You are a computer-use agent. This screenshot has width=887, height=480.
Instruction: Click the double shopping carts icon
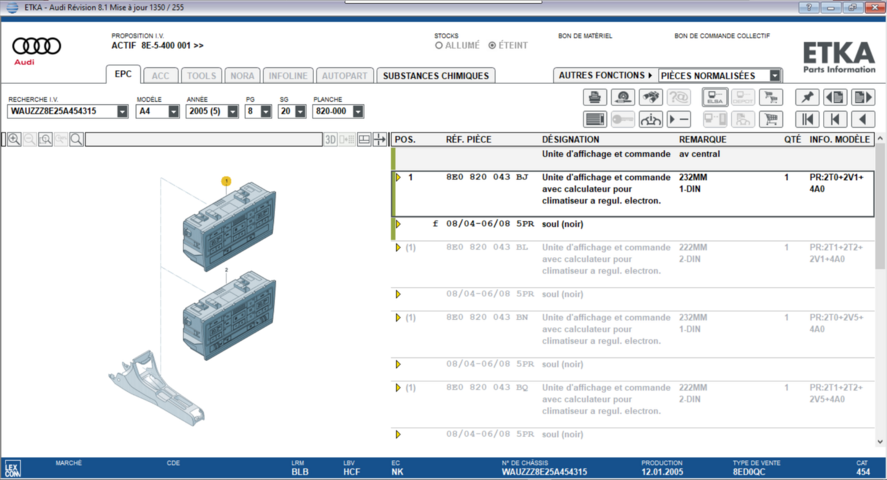coord(771,97)
